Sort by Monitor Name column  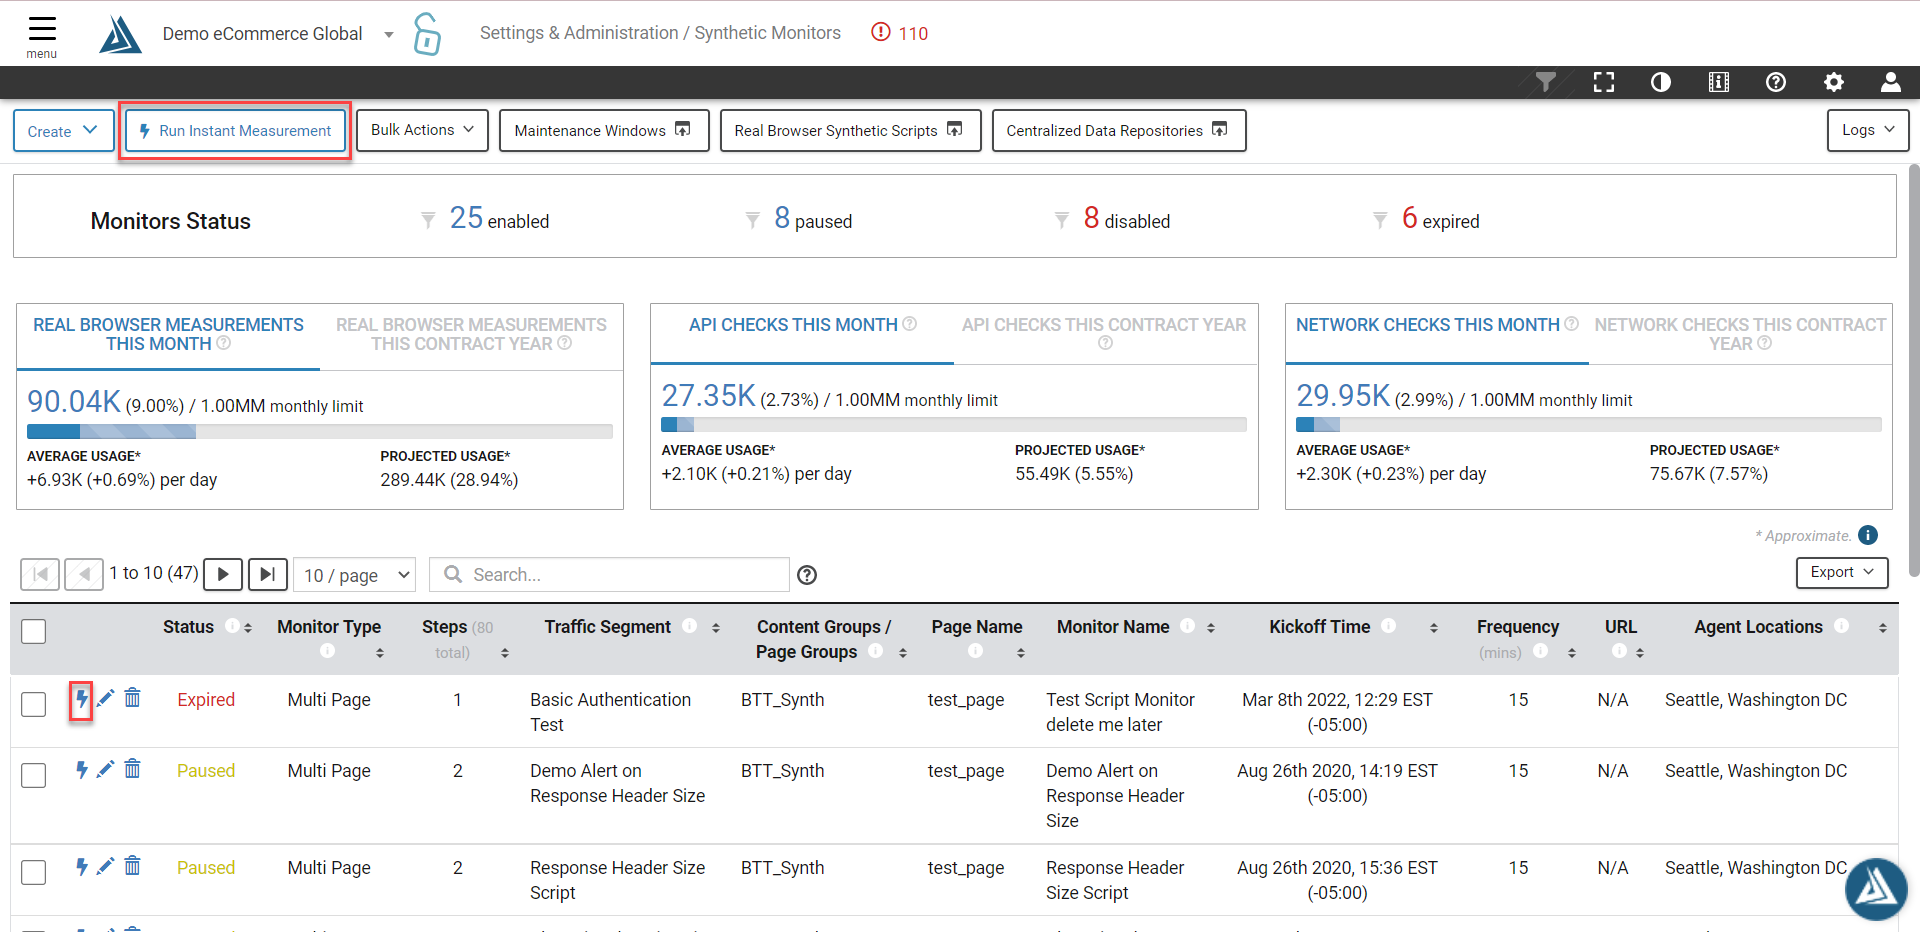(x=1211, y=628)
